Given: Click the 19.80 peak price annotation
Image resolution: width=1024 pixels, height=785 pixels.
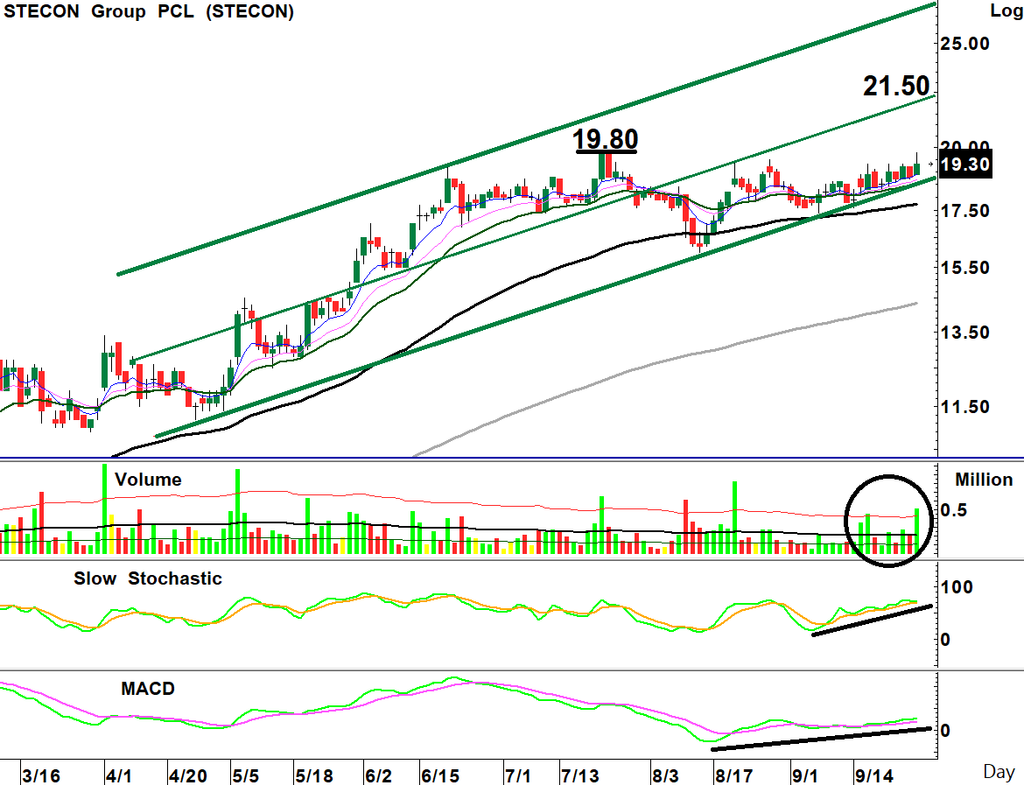Looking at the screenshot, I should 605,139.
